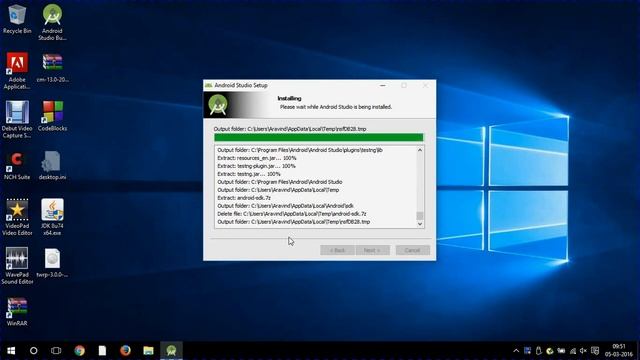Open File Explorer from the taskbar
This screenshot has width=640, height=360.
click(x=148, y=351)
